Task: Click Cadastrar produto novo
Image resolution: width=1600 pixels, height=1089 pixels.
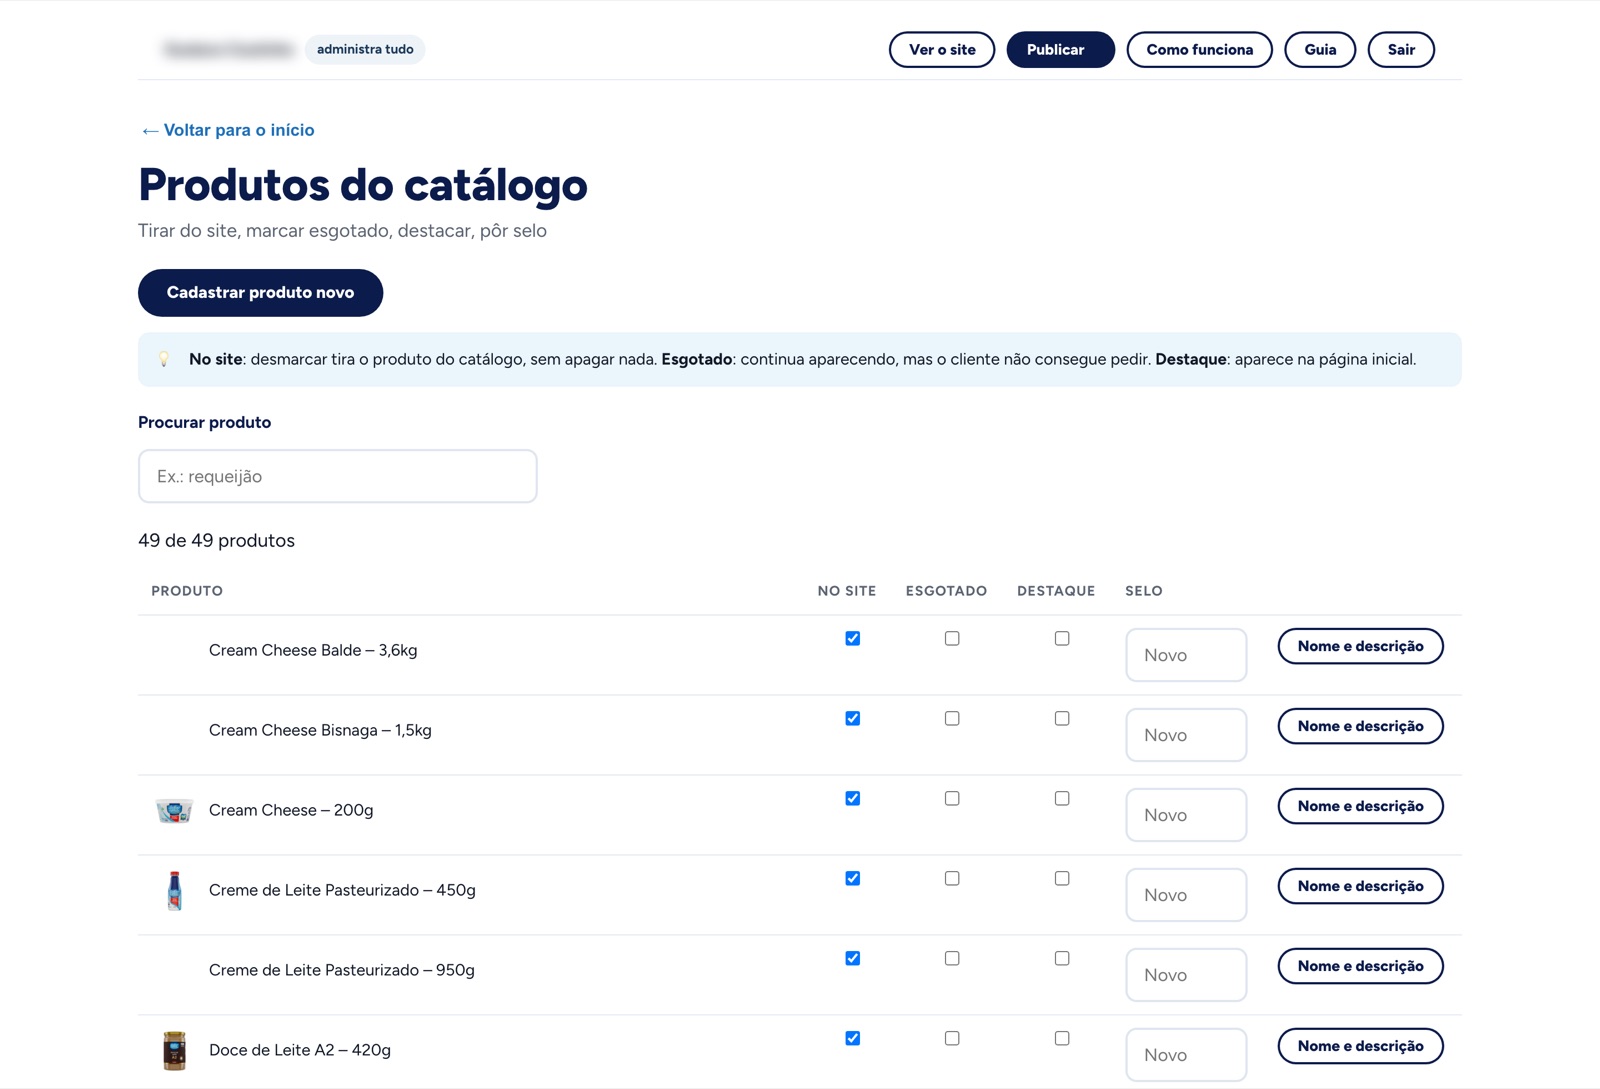Action: 260,293
